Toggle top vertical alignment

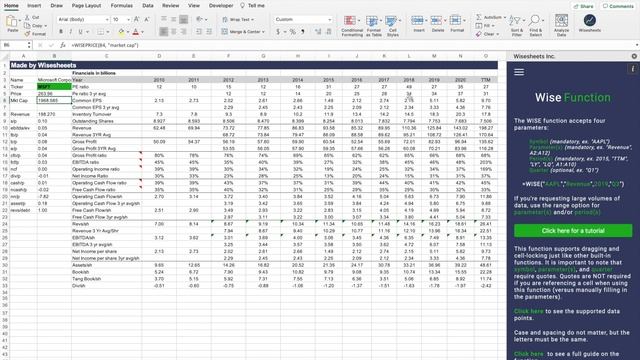point(163,19)
